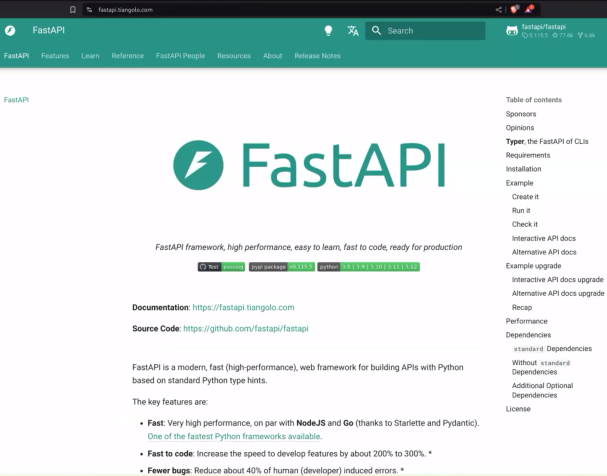Go to Interactive API docs upgrade entry
This screenshot has width=607, height=476.
(557, 279)
